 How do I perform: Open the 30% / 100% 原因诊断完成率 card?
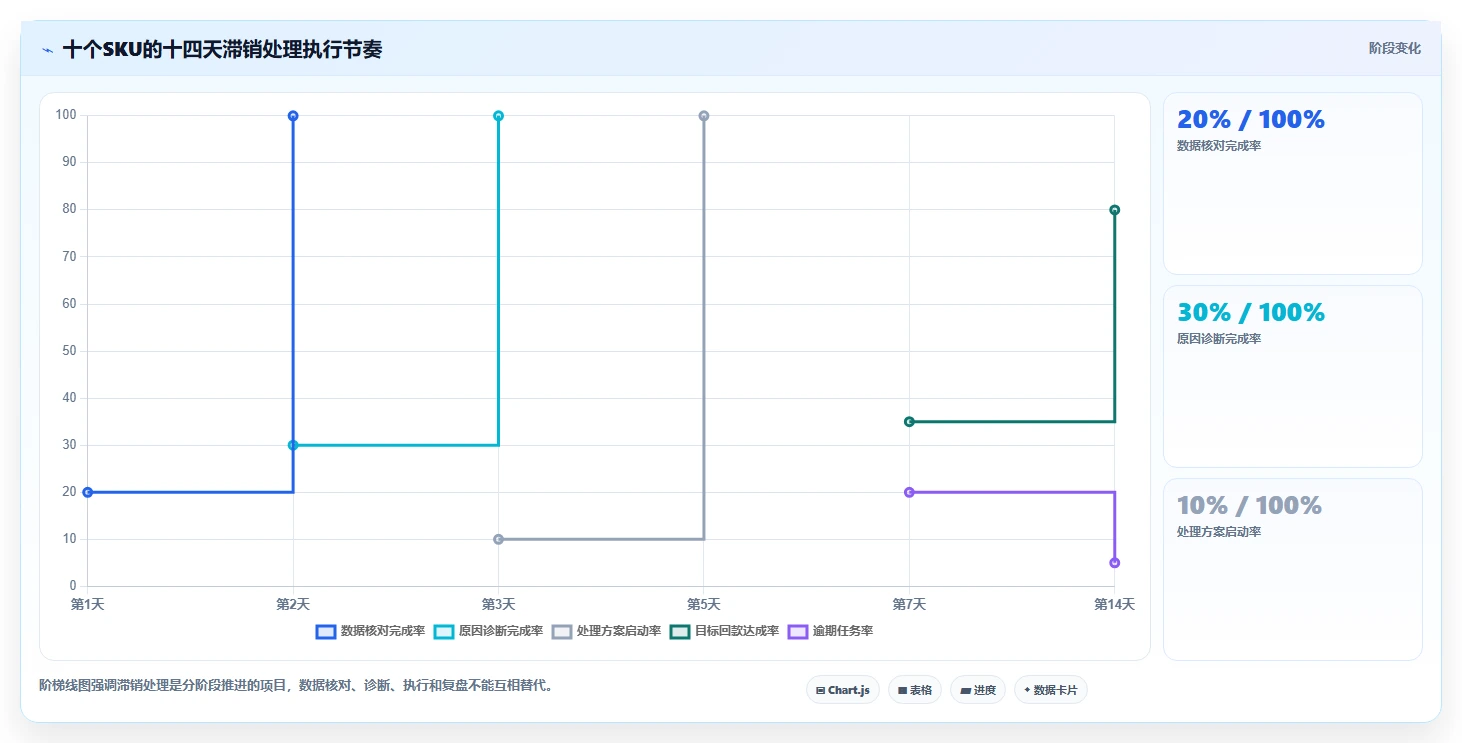[1292, 376]
